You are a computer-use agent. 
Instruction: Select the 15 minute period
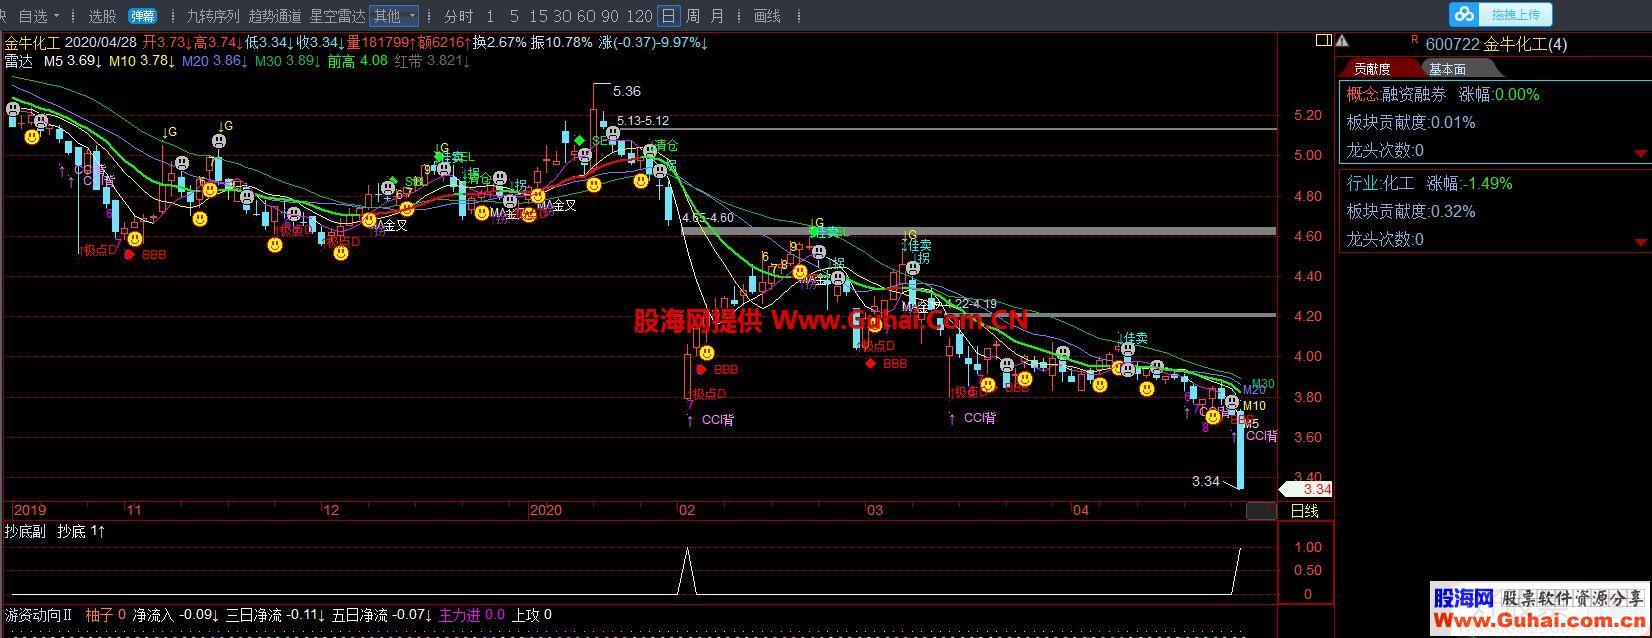pyautogui.click(x=538, y=16)
